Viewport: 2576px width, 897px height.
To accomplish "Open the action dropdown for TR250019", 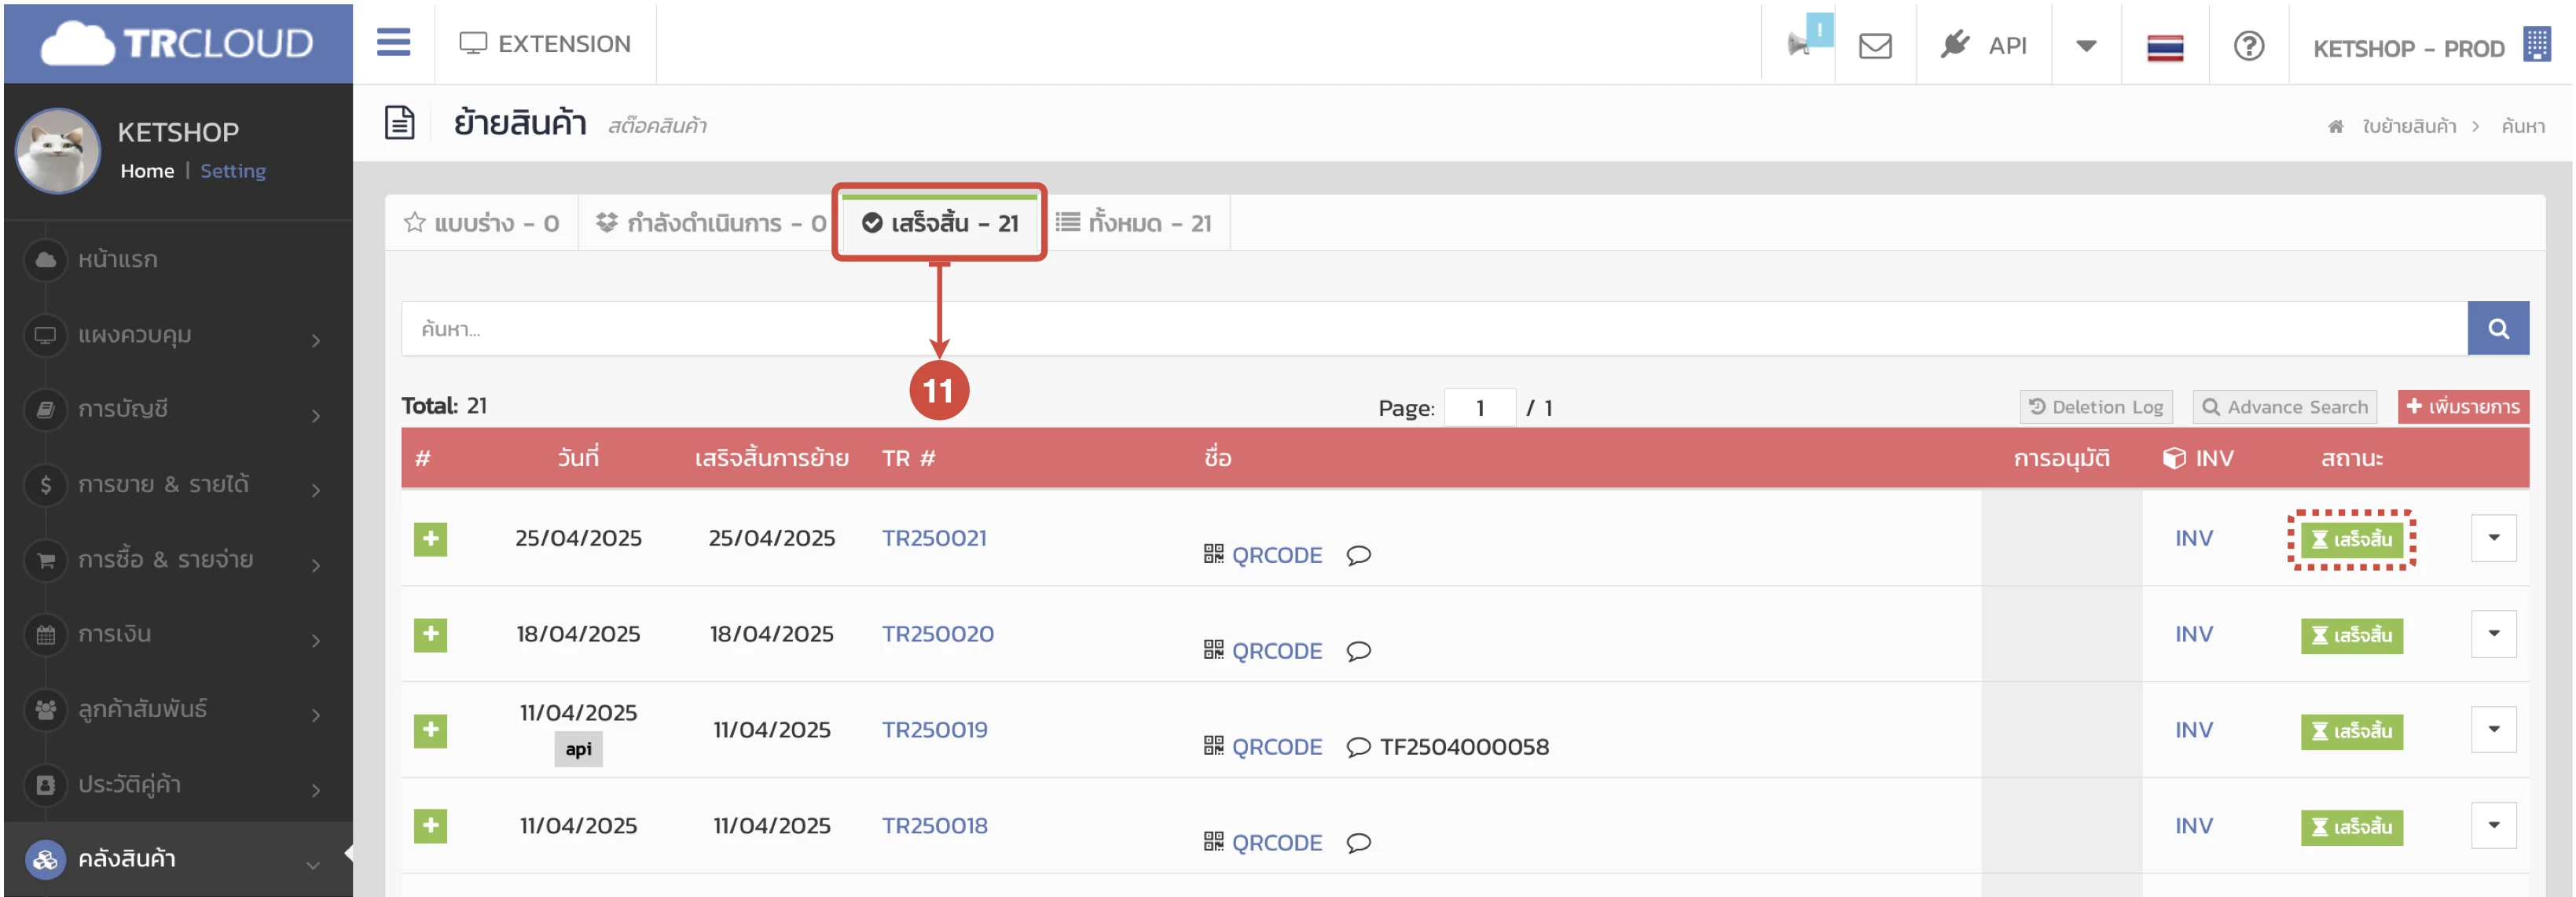I will pyautogui.click(x=2493, y=730).
